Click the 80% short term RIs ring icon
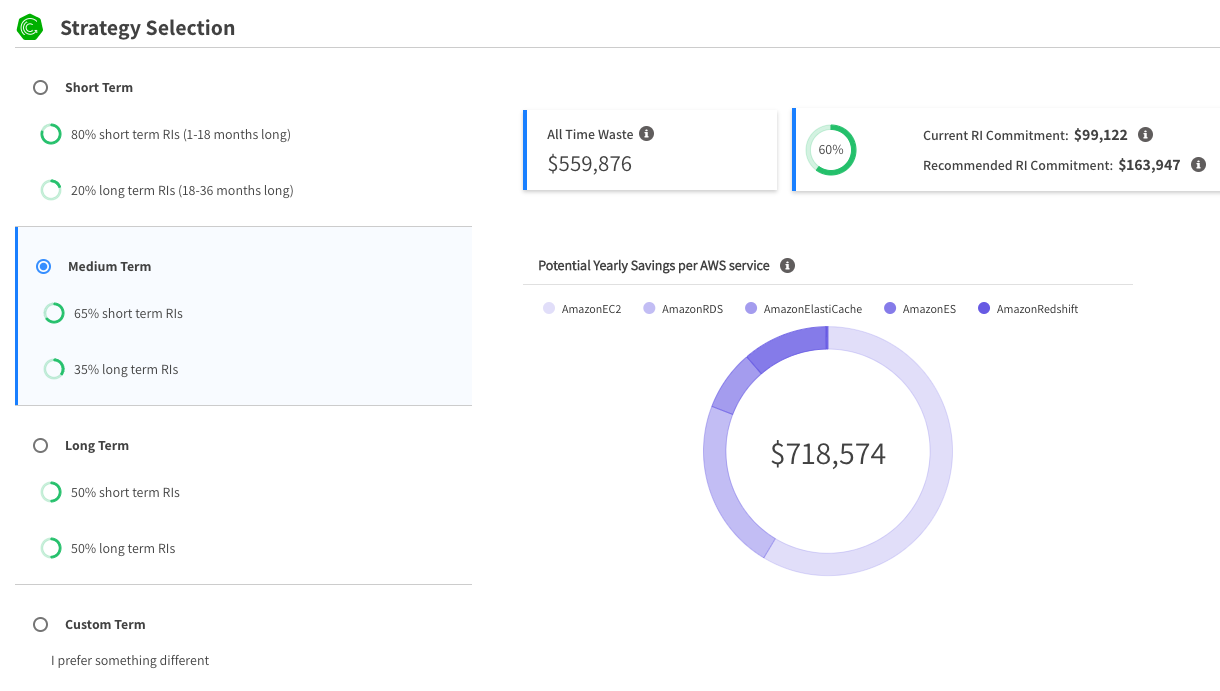The height and width of the screenshot is (691, 1220). tap(50, 134)
